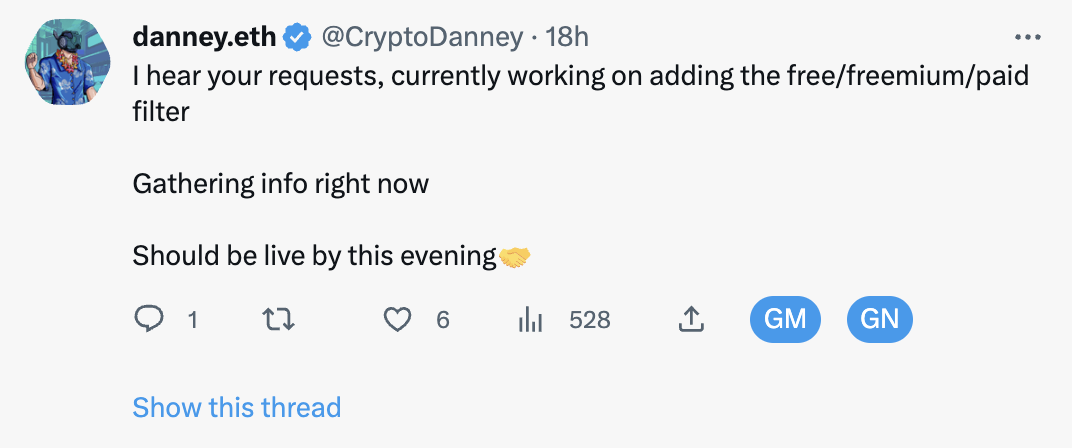Image resolution: width=1072 pixels, height=448 pixels.
Task: Click the GM button
Action: (x=785, y=319)
